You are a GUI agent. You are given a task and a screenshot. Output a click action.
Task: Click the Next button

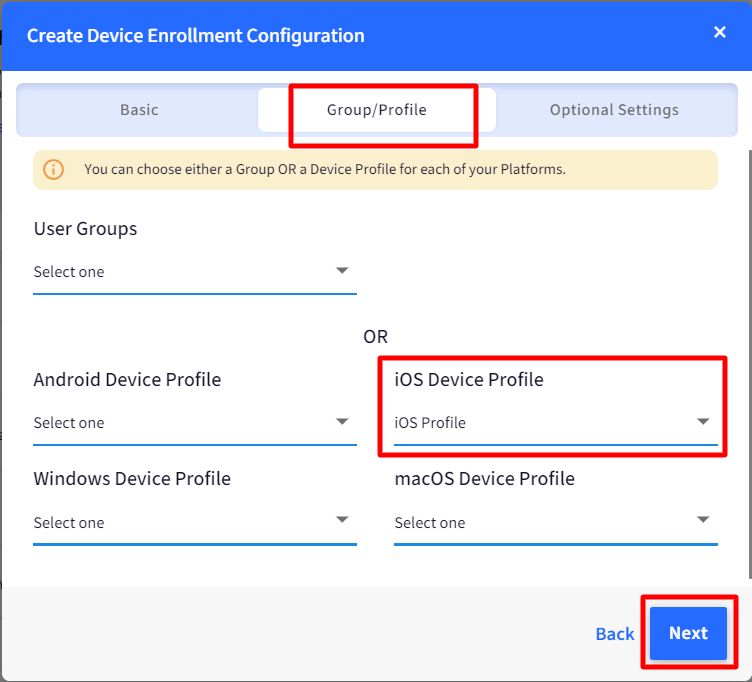pyautogui.click(x=688, y=633)
